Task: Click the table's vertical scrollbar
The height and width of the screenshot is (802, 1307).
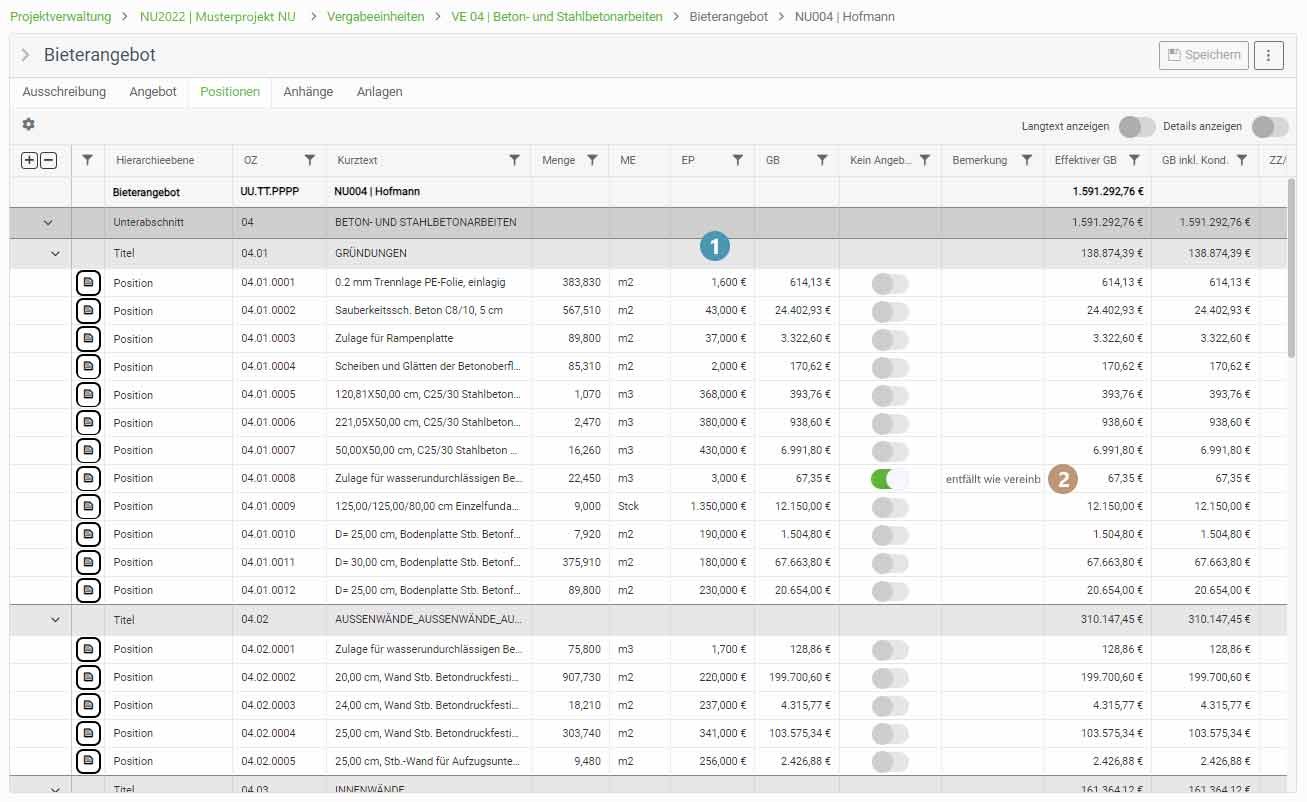Action: tap(1292, 268)
